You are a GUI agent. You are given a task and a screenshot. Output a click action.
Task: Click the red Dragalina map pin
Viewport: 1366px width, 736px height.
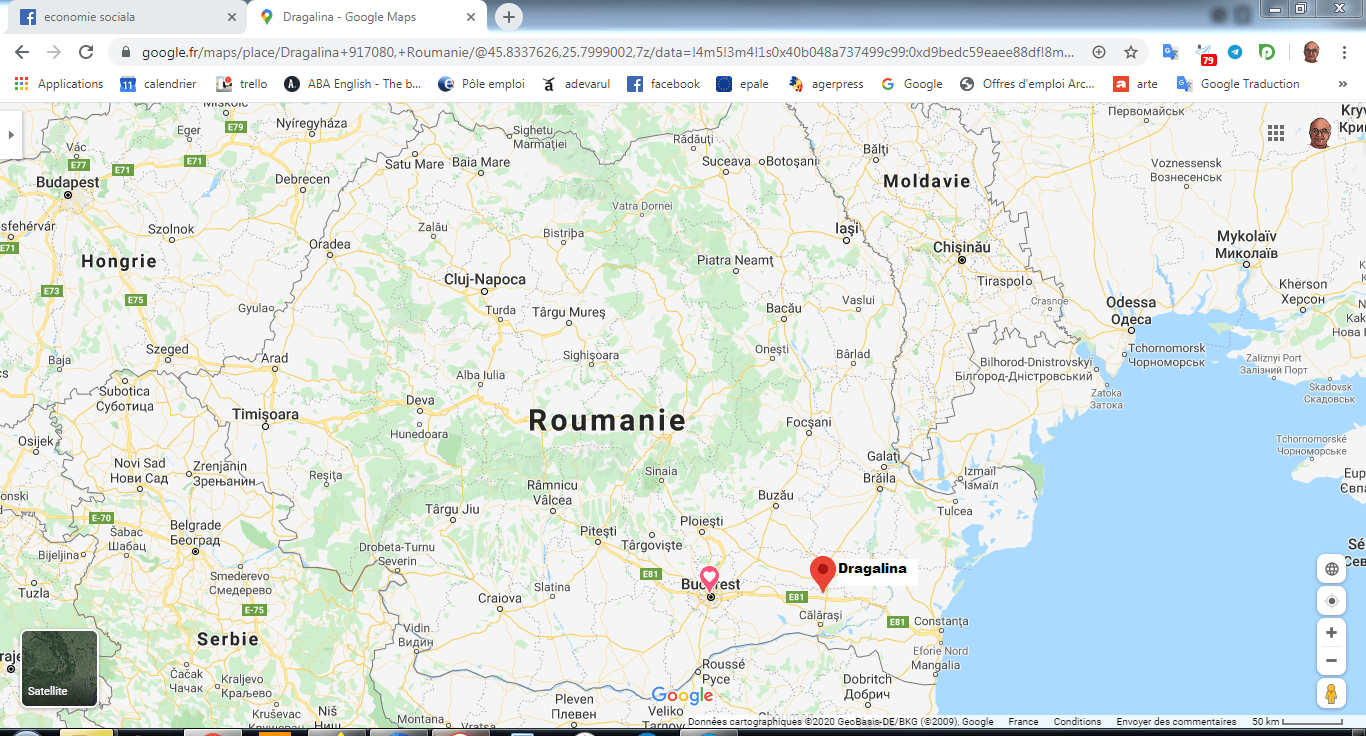click(822, 573)
